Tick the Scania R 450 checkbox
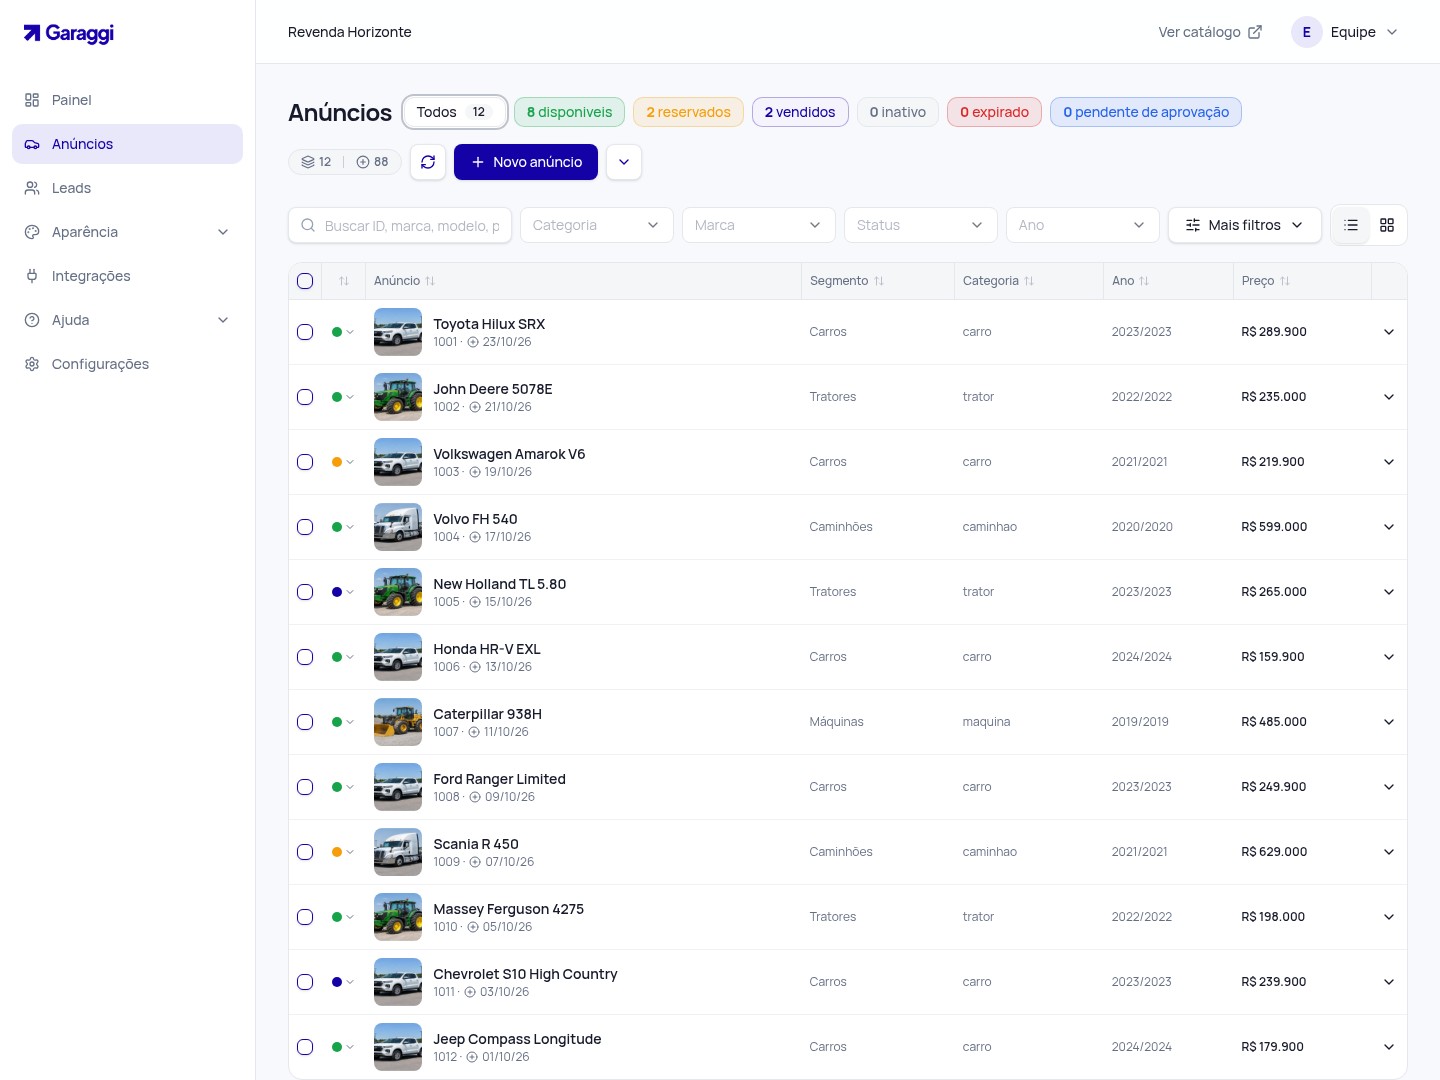 [305, 852]
